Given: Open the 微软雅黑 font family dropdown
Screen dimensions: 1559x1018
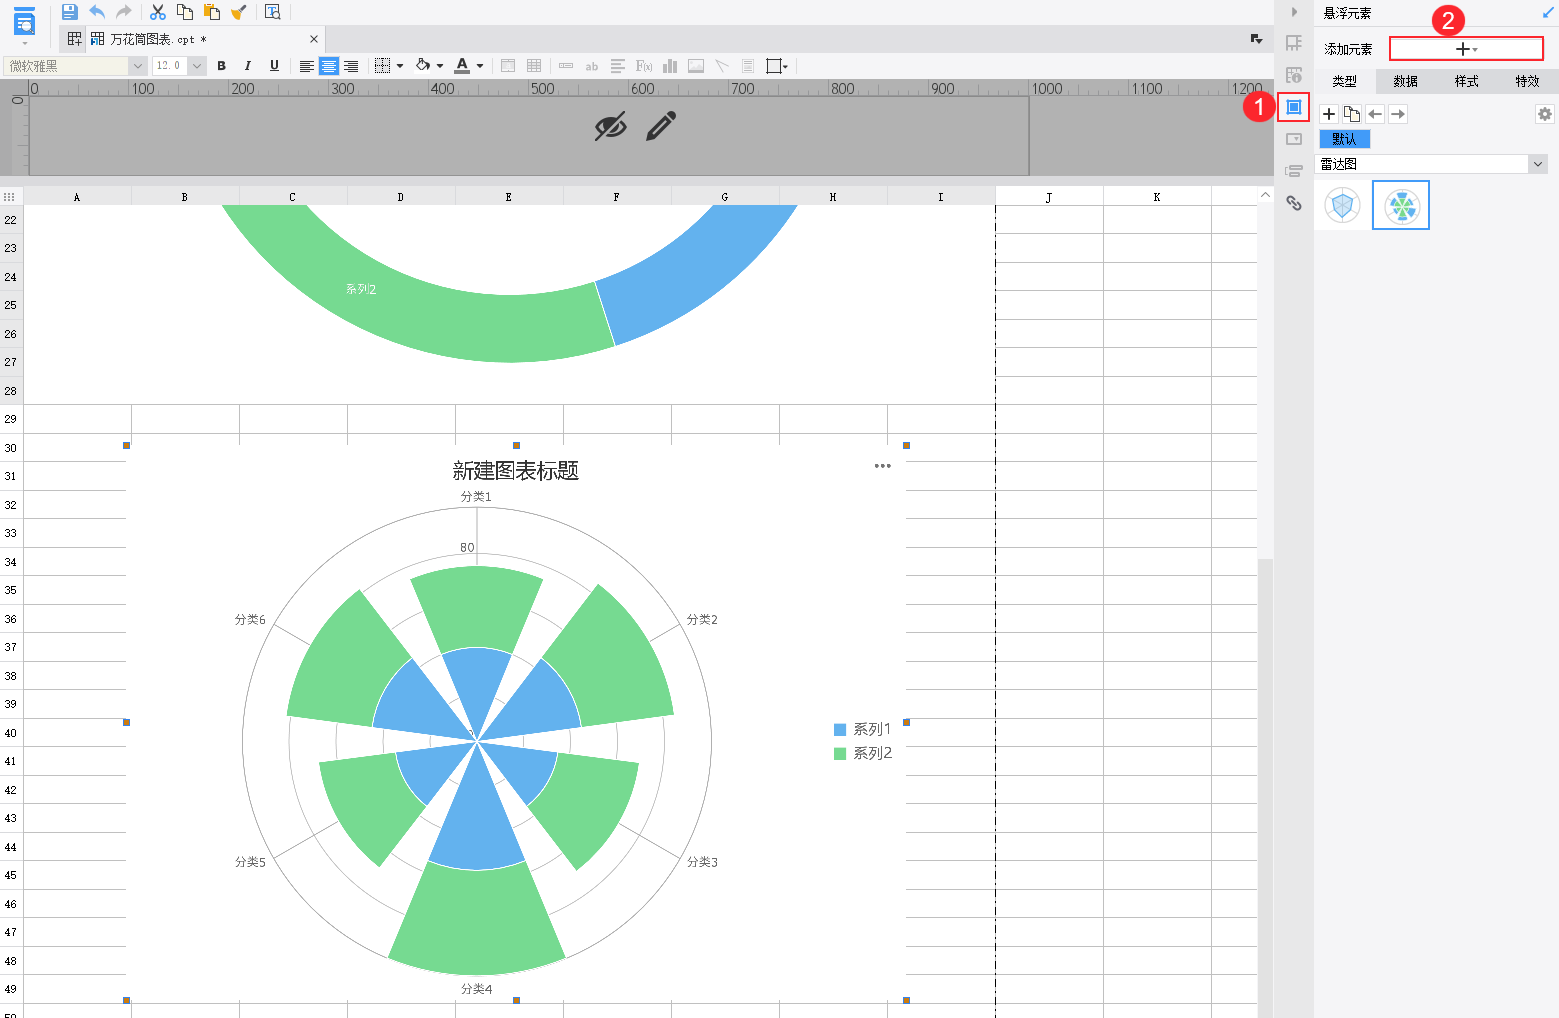Looking at the screenshot, I should pos(75,66).
